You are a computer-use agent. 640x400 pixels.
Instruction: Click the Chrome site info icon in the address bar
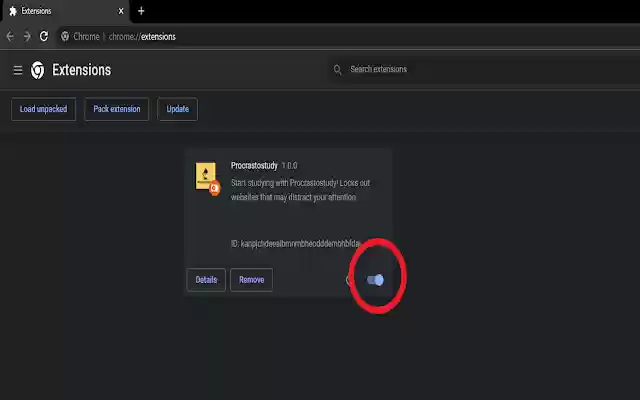pos(65,37)
